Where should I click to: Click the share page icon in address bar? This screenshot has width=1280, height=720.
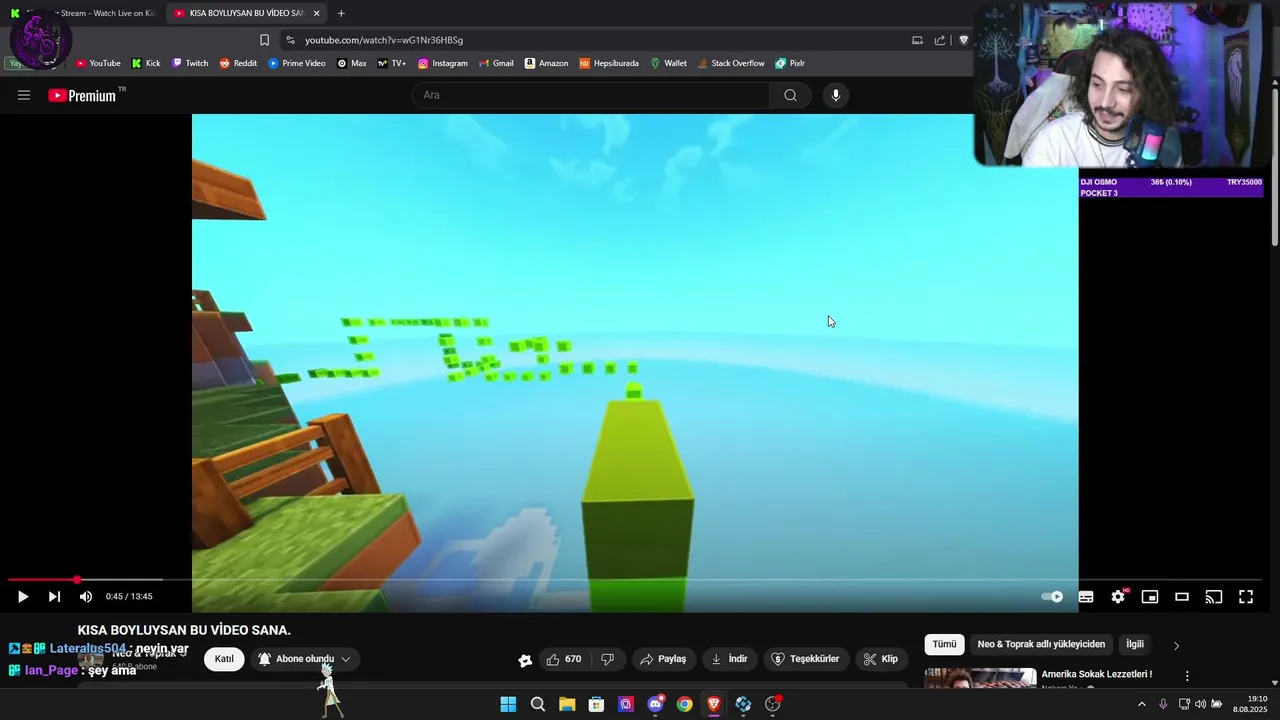click(940, 40)
